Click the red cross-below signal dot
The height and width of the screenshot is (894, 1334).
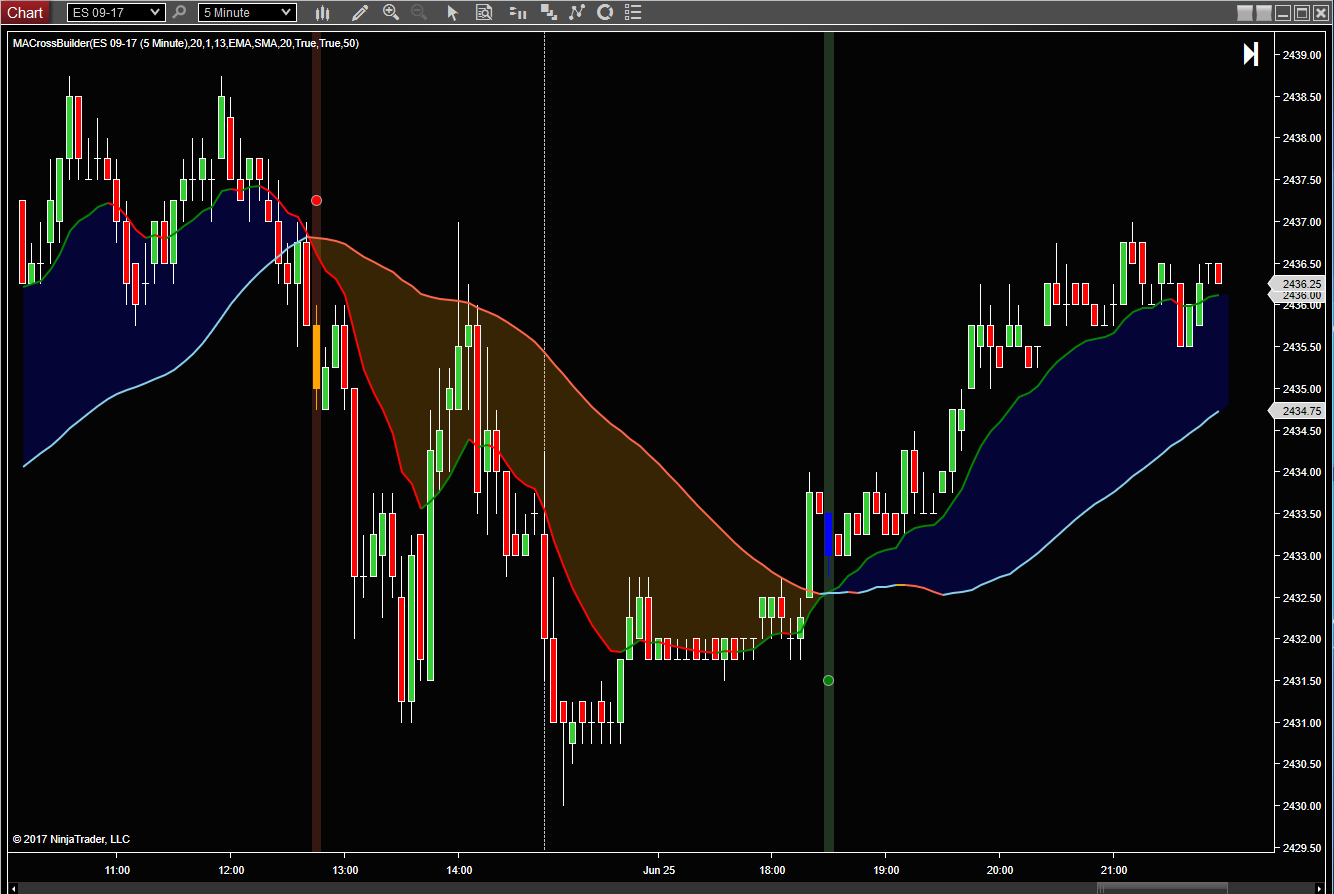point(316,200)
